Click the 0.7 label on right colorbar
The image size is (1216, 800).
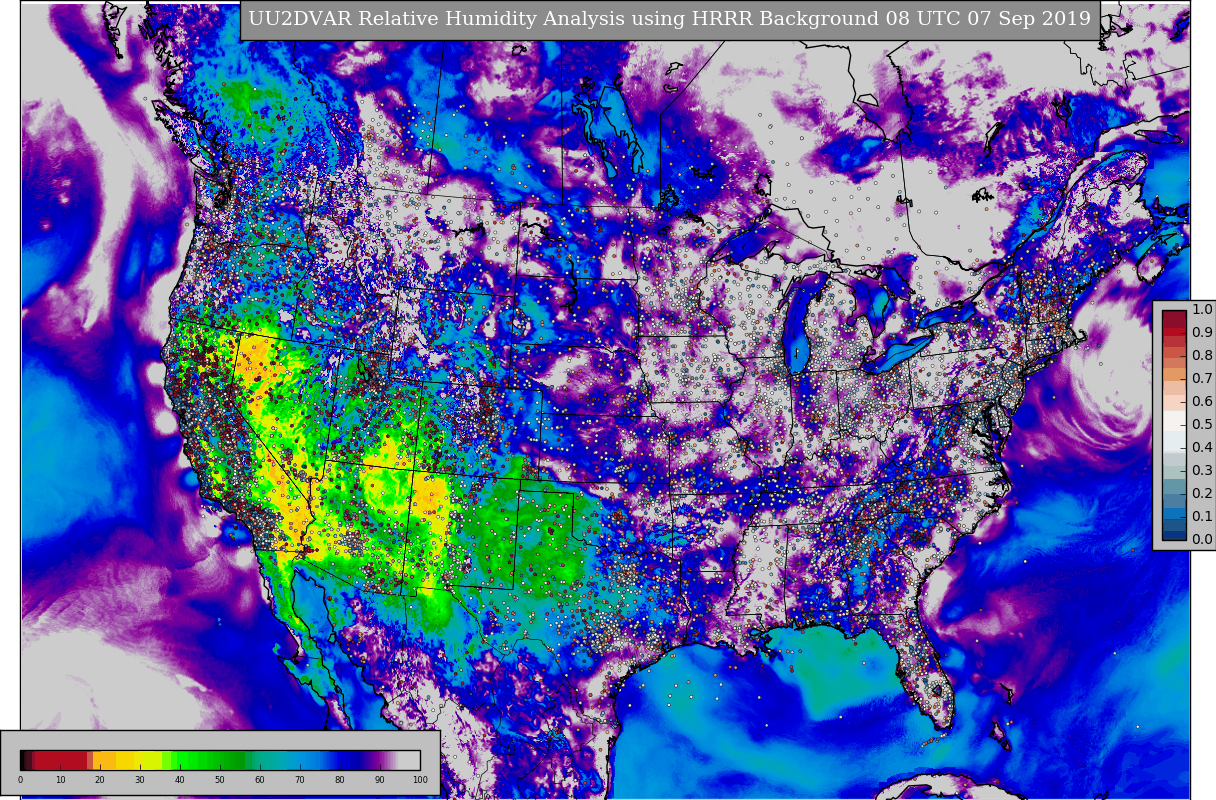pos(1201,378)
